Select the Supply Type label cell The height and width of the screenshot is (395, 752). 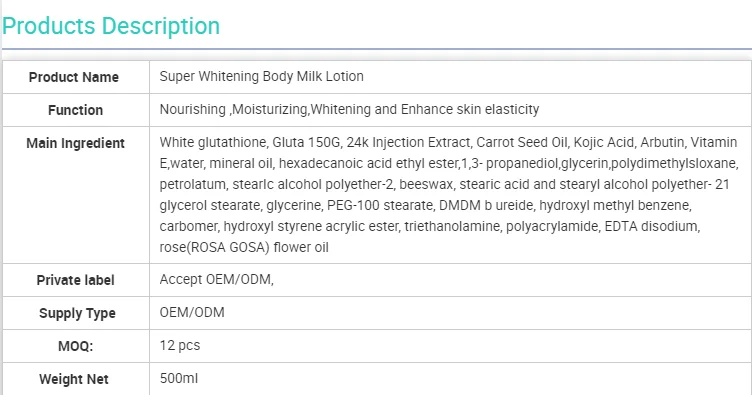pos(76,313)
